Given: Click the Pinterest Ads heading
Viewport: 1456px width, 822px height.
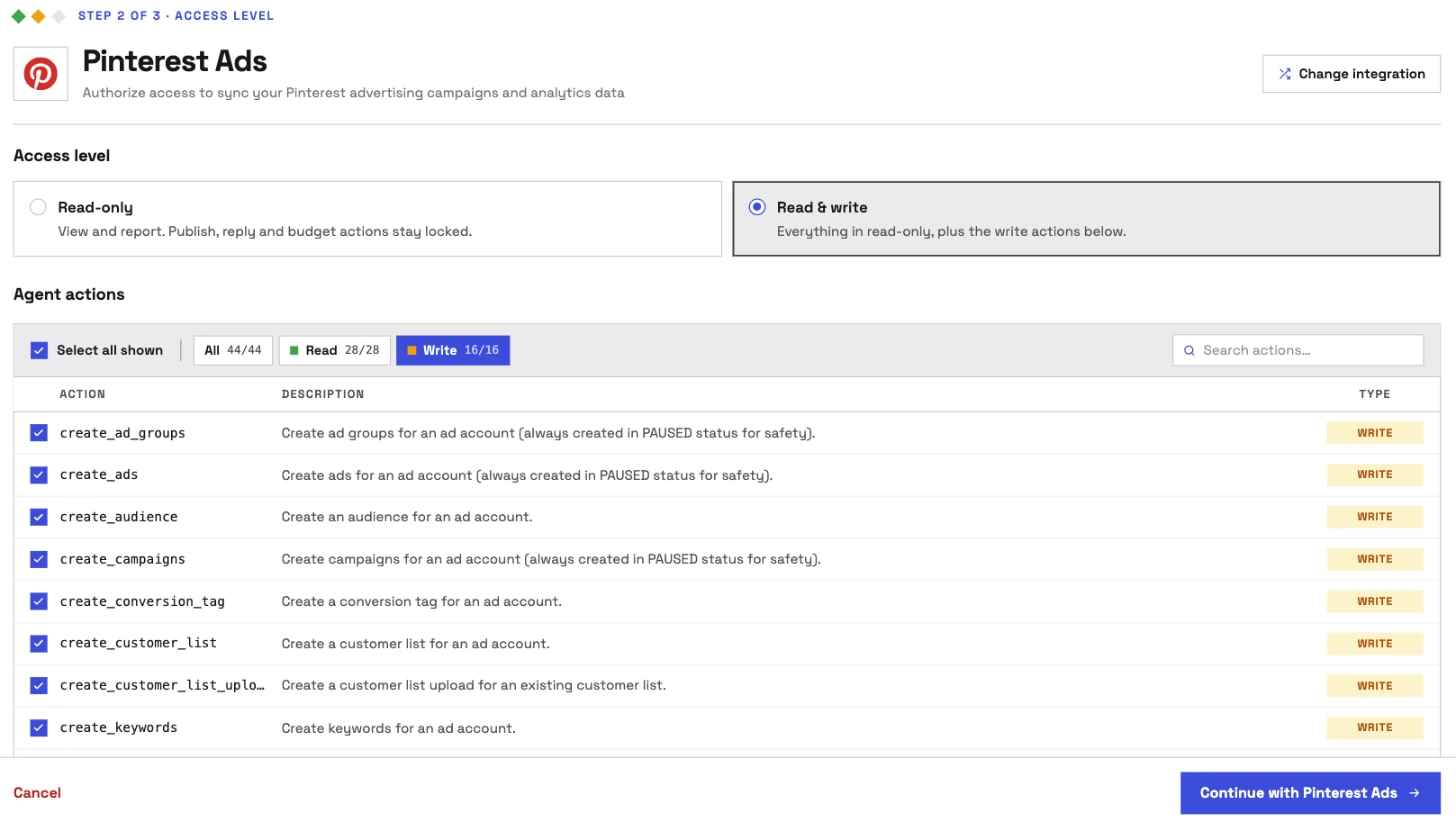Looking at the screenshot, I should [x=175, y=61].
